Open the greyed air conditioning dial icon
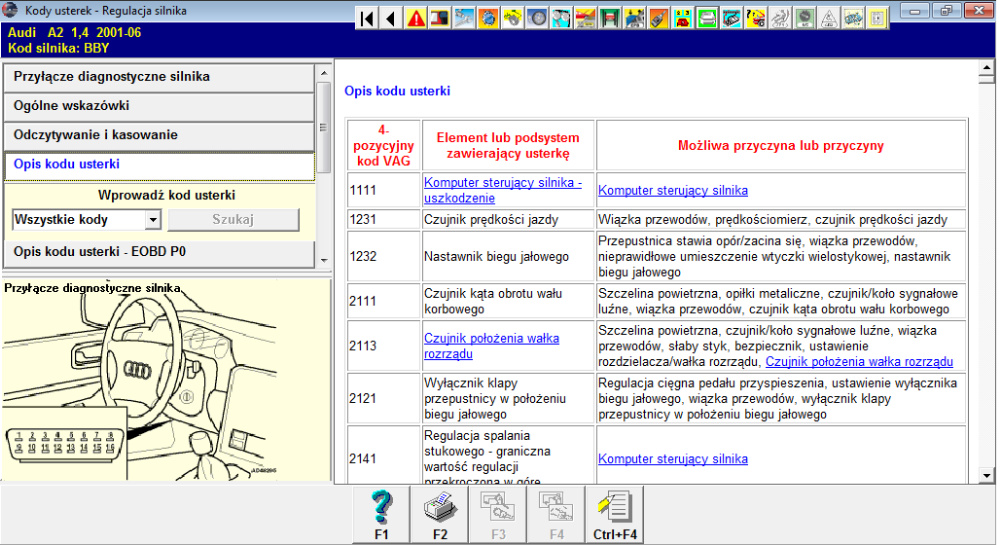The width and height of the screenshot is (1000, 545). 804,18
